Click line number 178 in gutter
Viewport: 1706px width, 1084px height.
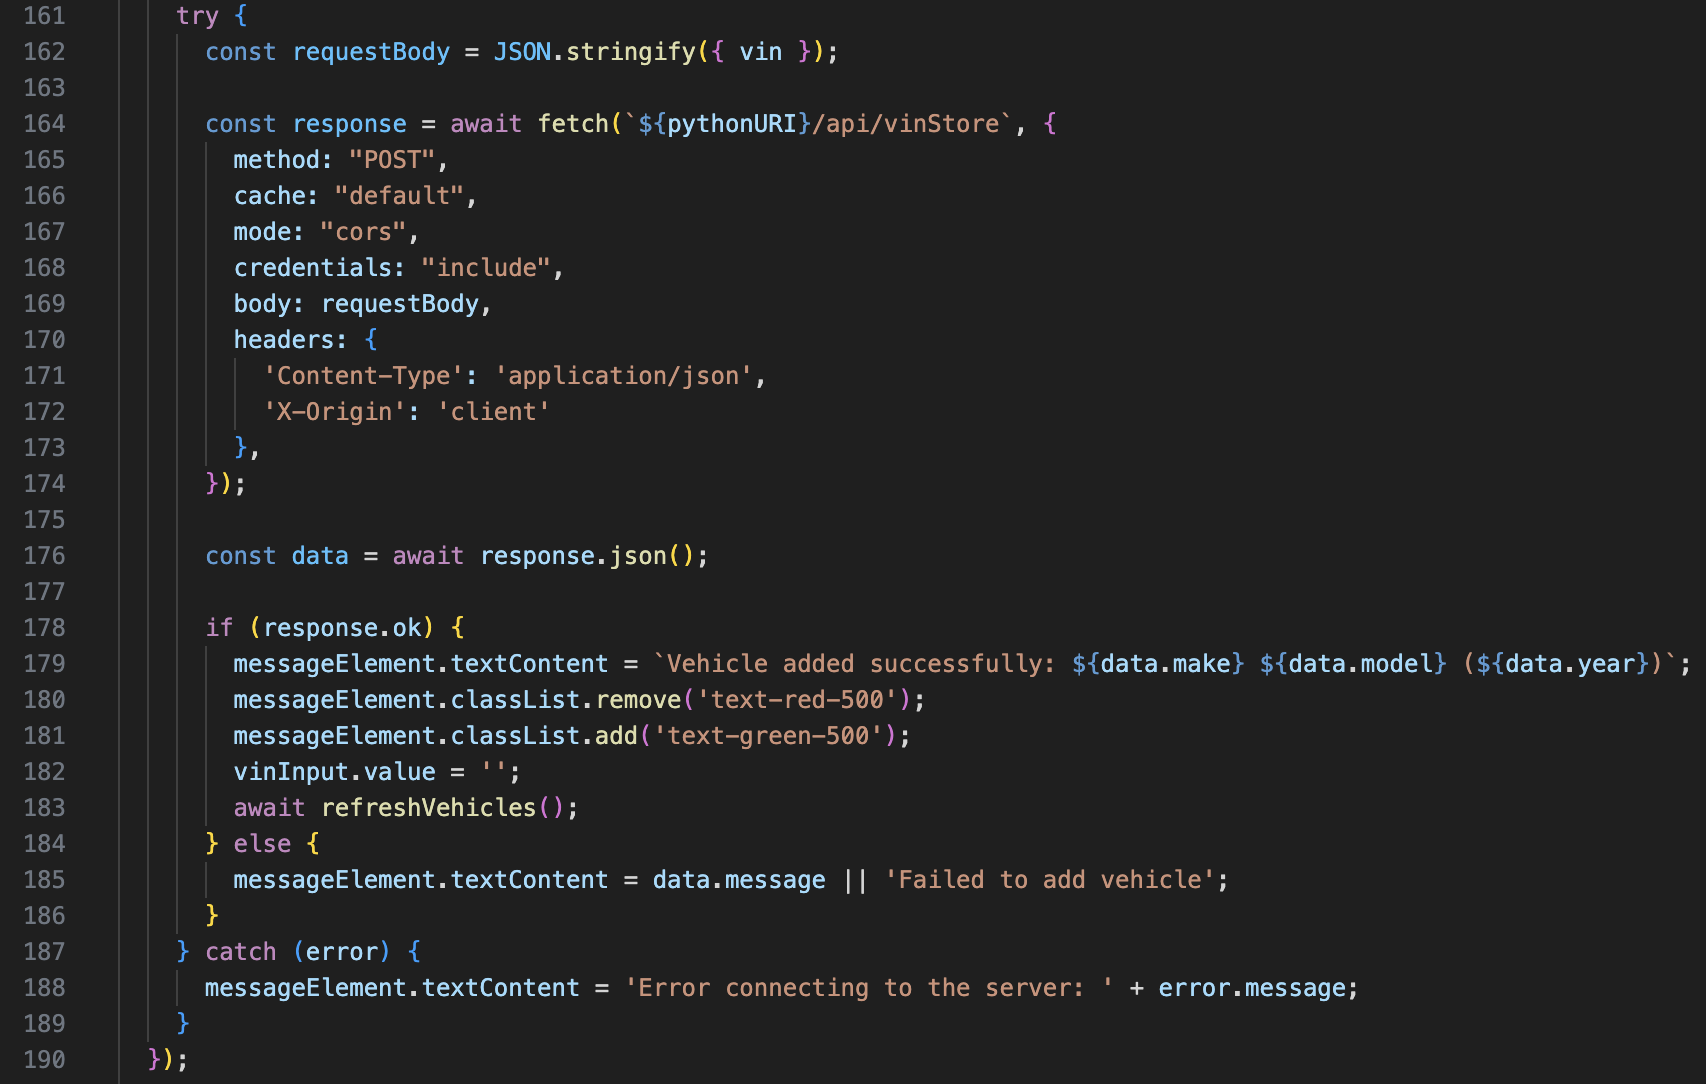click(44, 628)
